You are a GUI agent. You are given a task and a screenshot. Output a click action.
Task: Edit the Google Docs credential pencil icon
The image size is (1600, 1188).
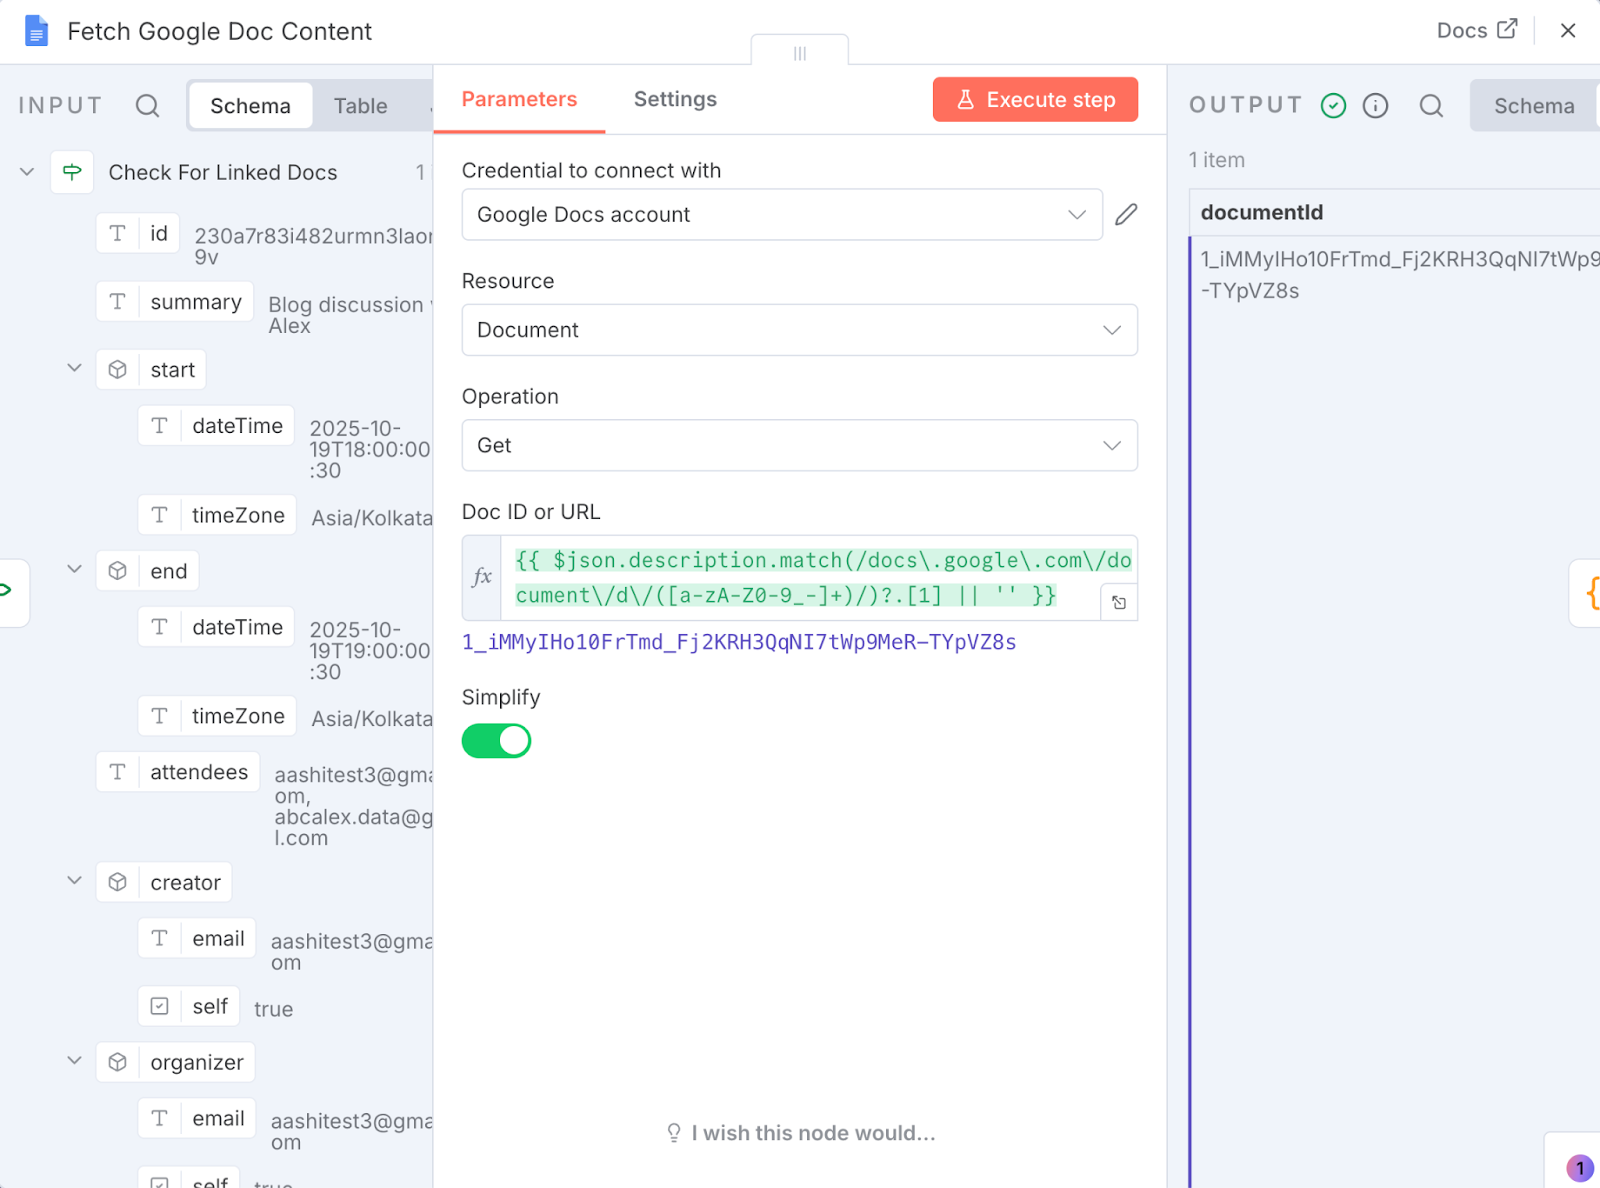(1126, 215)
